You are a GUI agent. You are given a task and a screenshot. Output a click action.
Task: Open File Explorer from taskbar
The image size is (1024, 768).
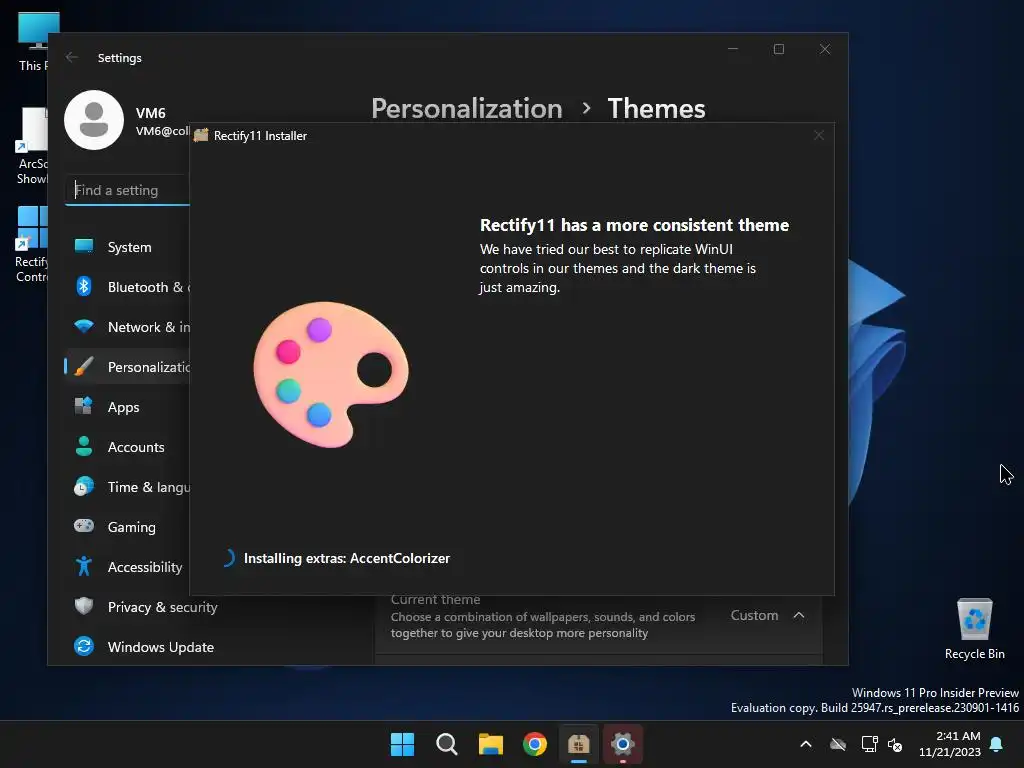point(490,744)
